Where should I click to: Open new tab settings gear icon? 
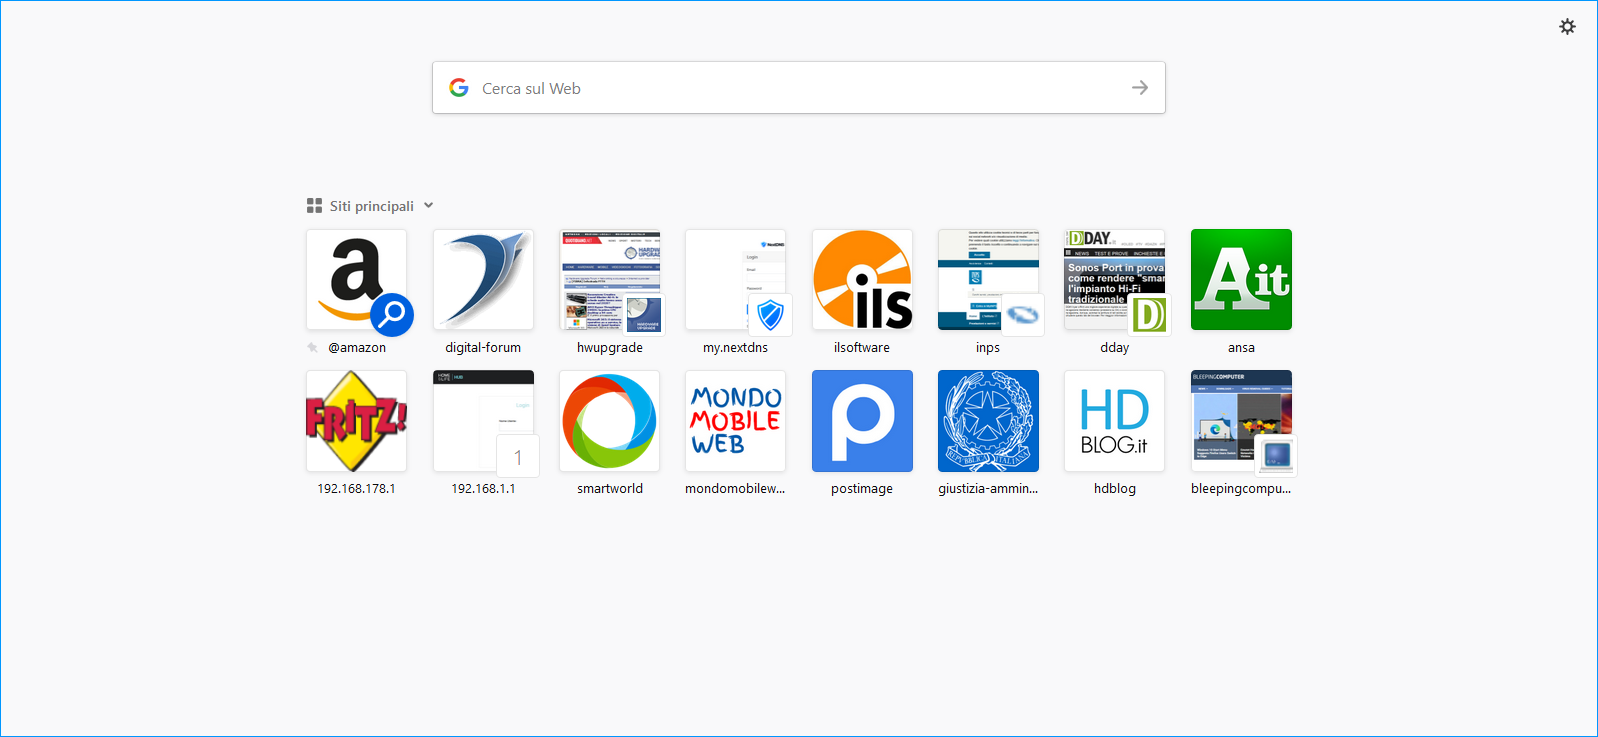[x=1567, y=27]
